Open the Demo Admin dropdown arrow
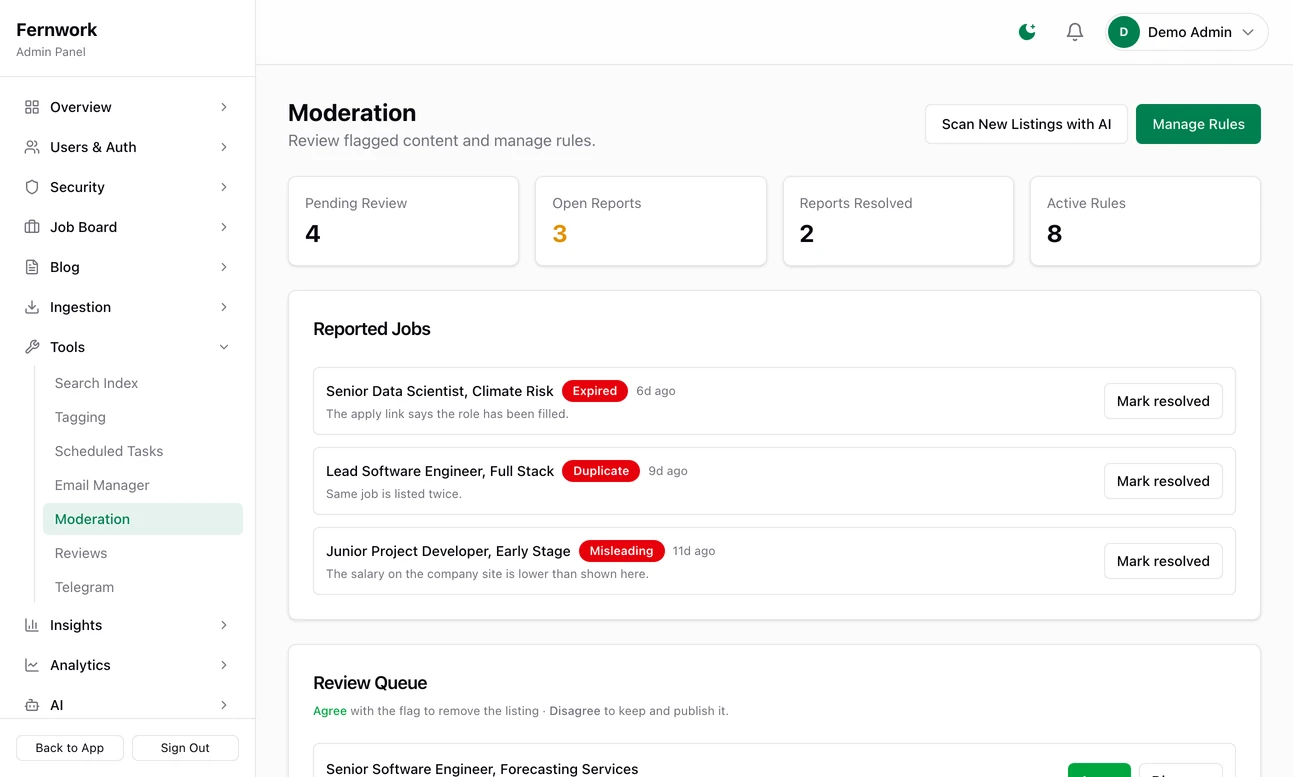Image resolution: width=1293 pixels, height=777 pixels. coord(1248,32)
